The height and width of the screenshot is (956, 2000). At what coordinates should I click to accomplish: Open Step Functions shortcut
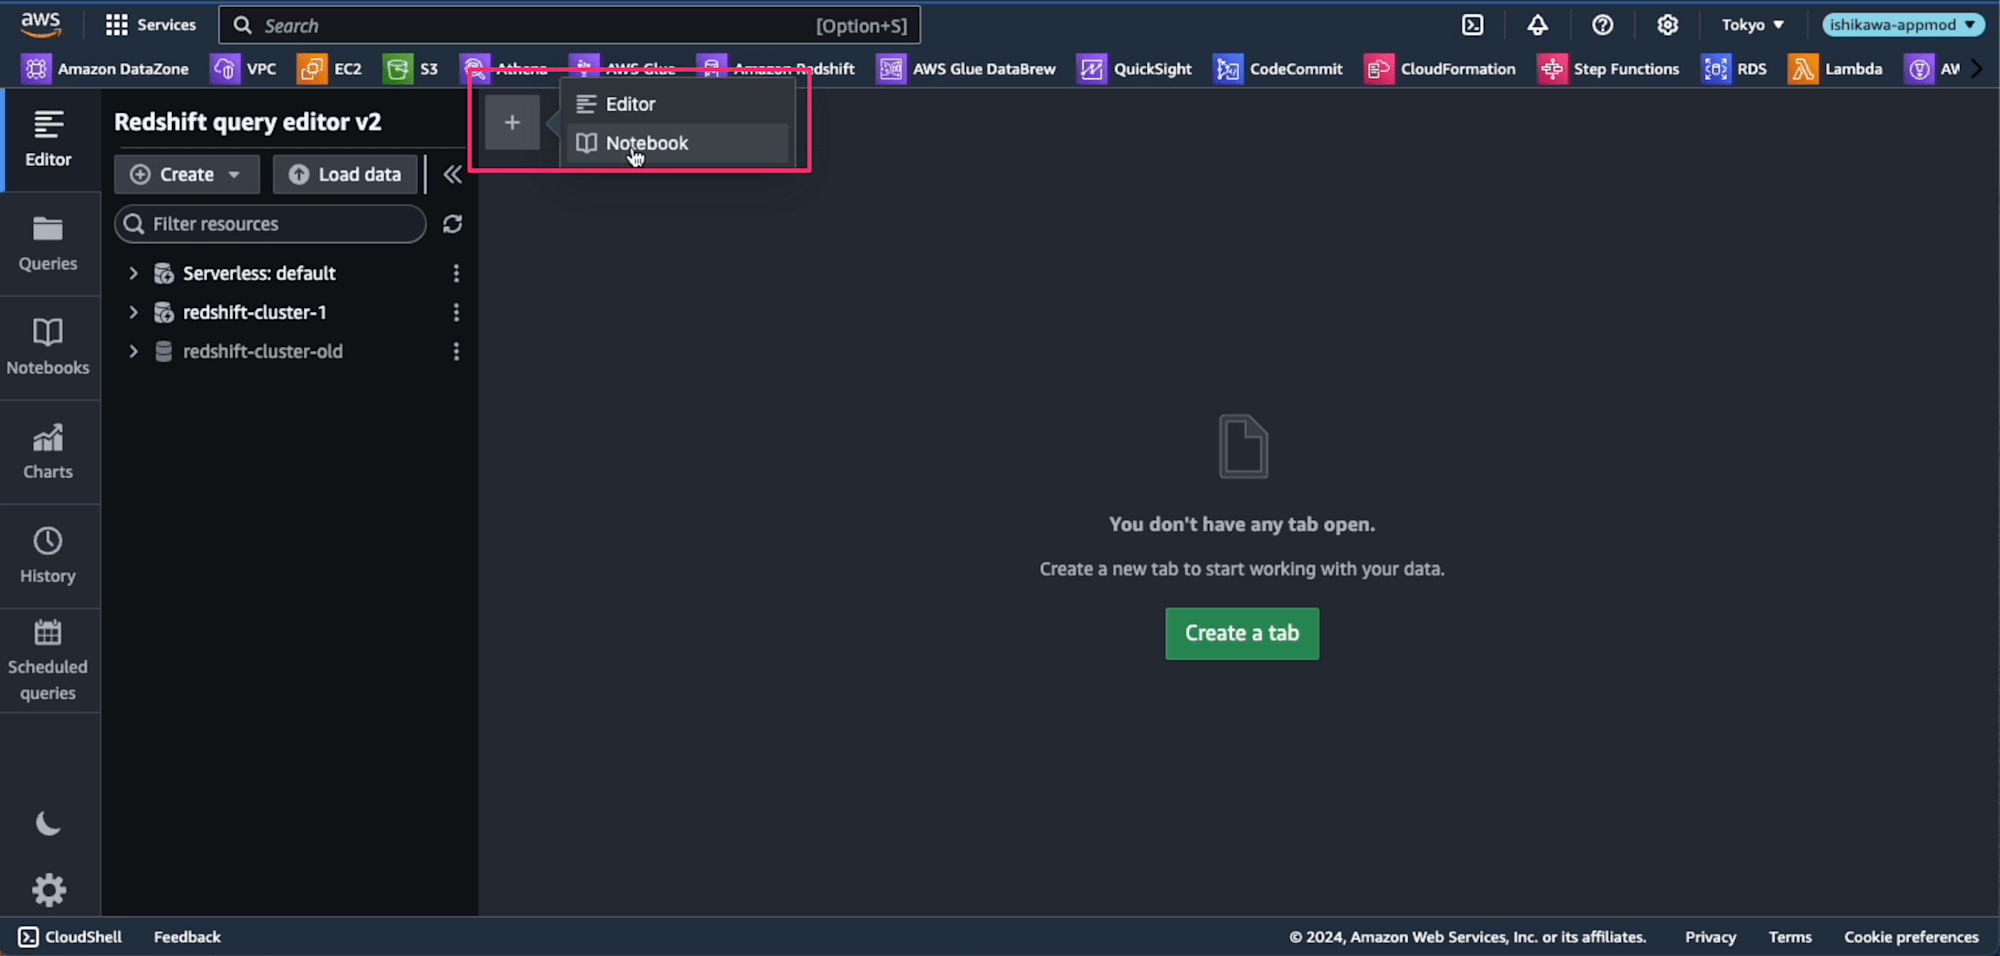point(1608,68)
